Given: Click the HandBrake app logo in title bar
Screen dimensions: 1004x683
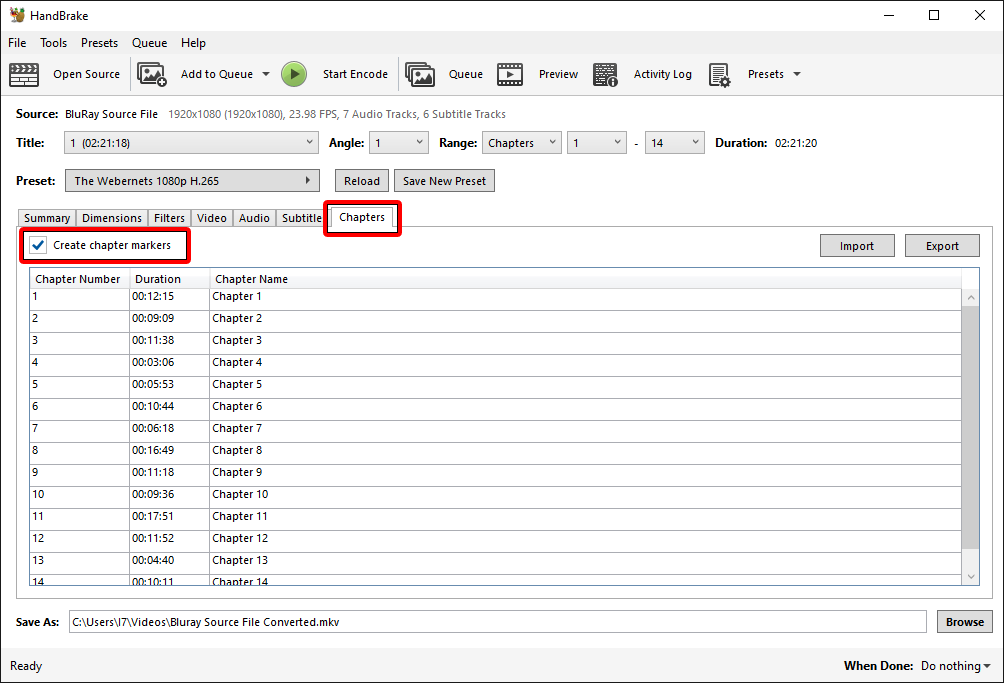Looking at the screenshot, I should pyautogui.click(x=17, y=15).
